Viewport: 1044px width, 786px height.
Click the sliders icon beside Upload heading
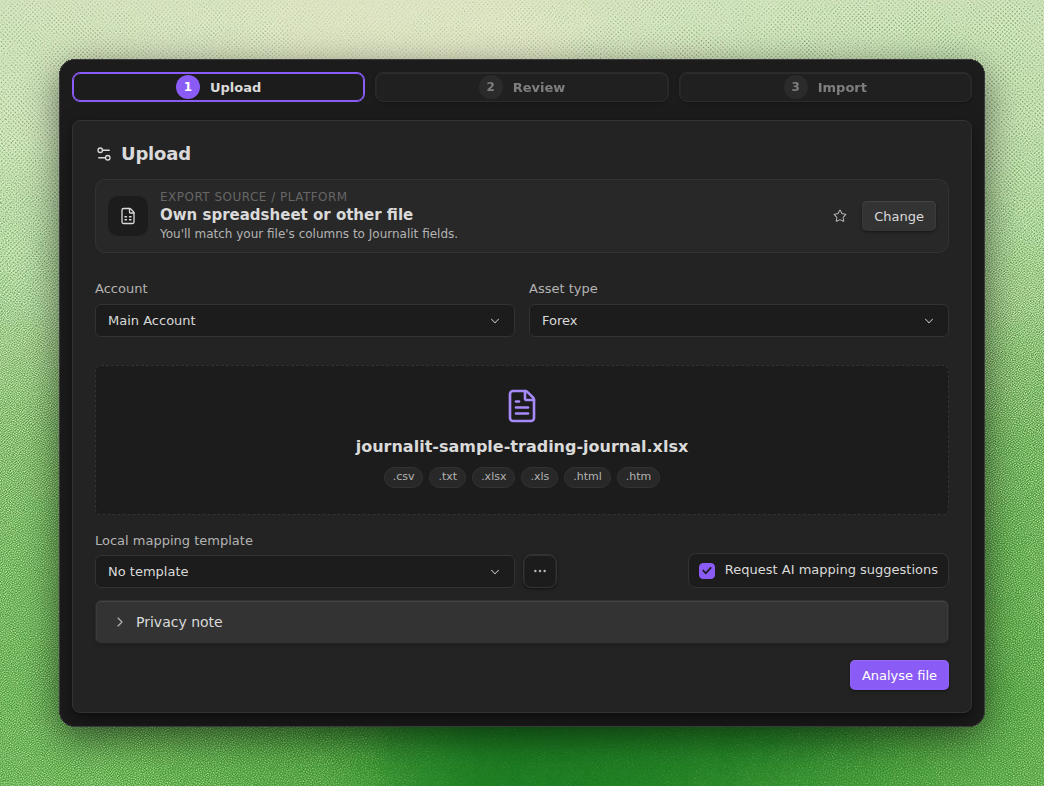coord(104,154)
